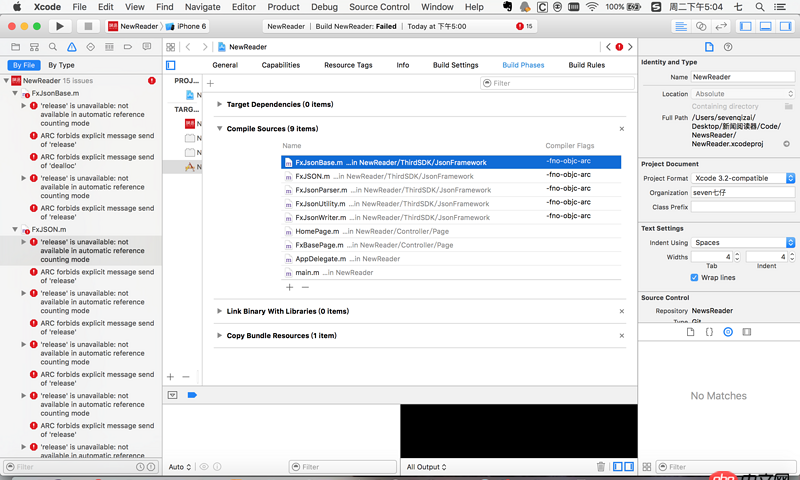Open the Symbol navigator icon

(34, 47)
